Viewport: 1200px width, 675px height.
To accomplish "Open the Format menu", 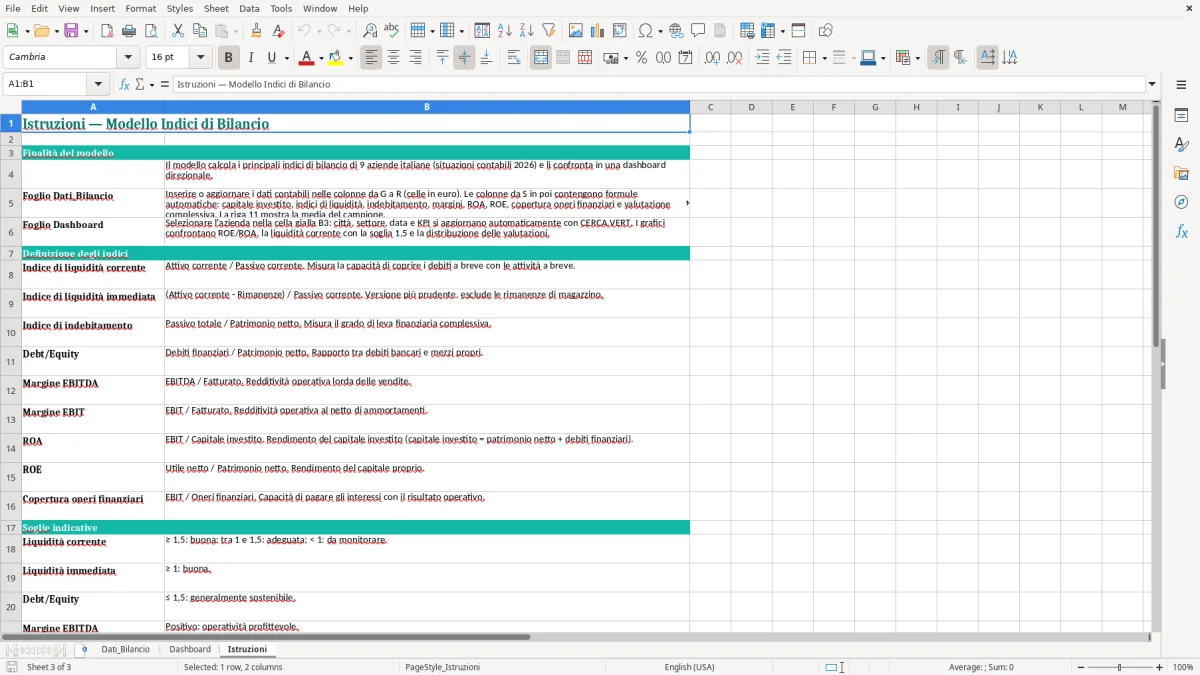I will click(x=141, y=8).
